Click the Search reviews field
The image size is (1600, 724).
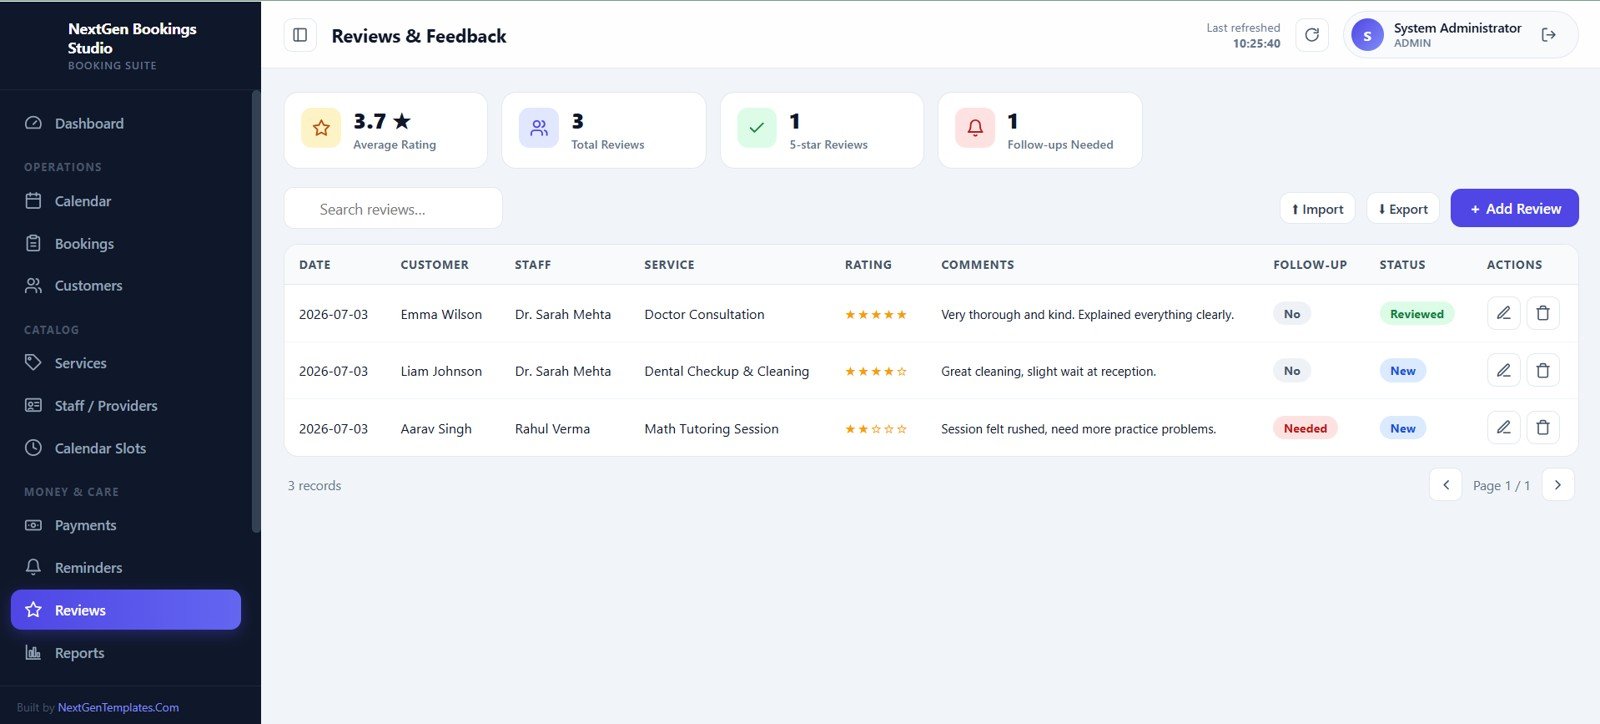[393, 208]
